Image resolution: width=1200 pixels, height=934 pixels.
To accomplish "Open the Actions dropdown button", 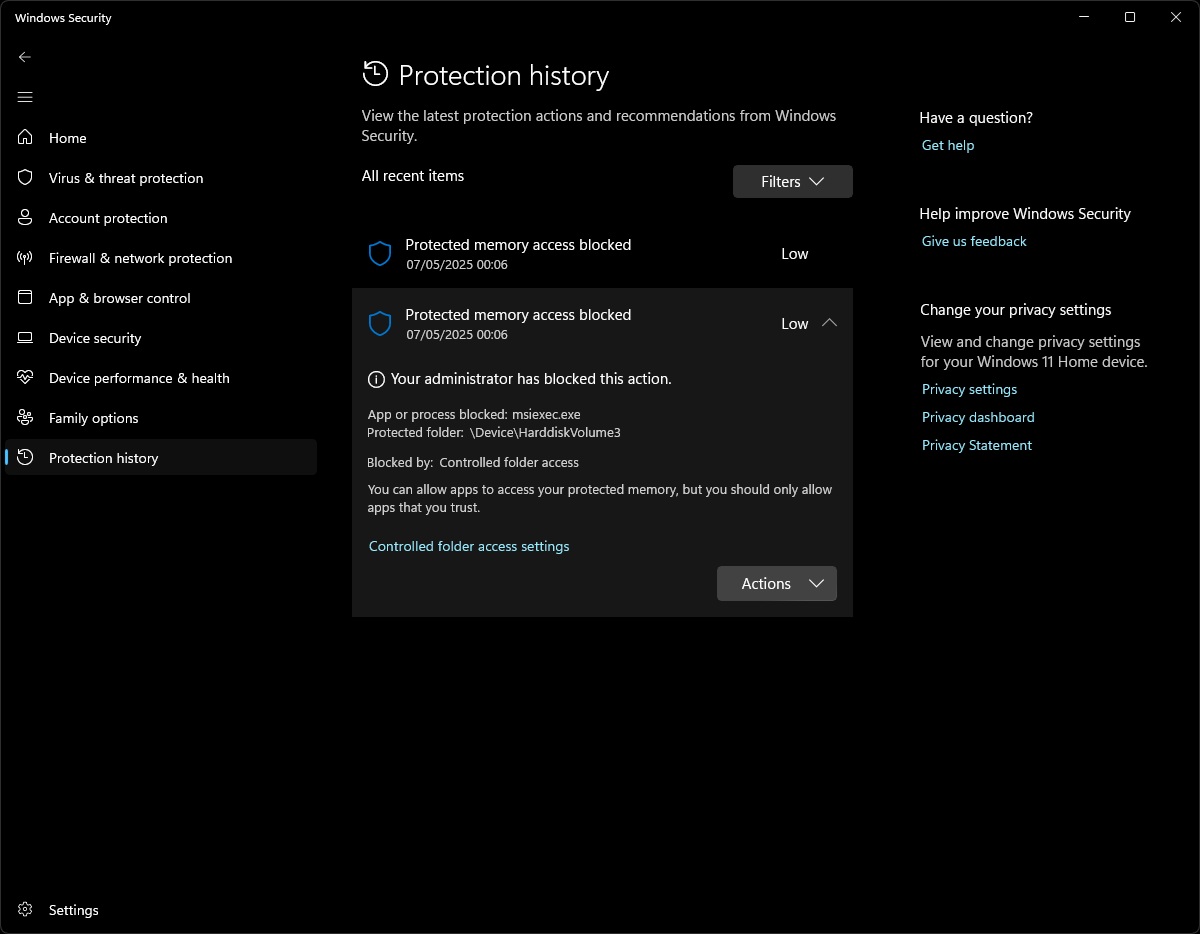I will (x=777, y=584).
